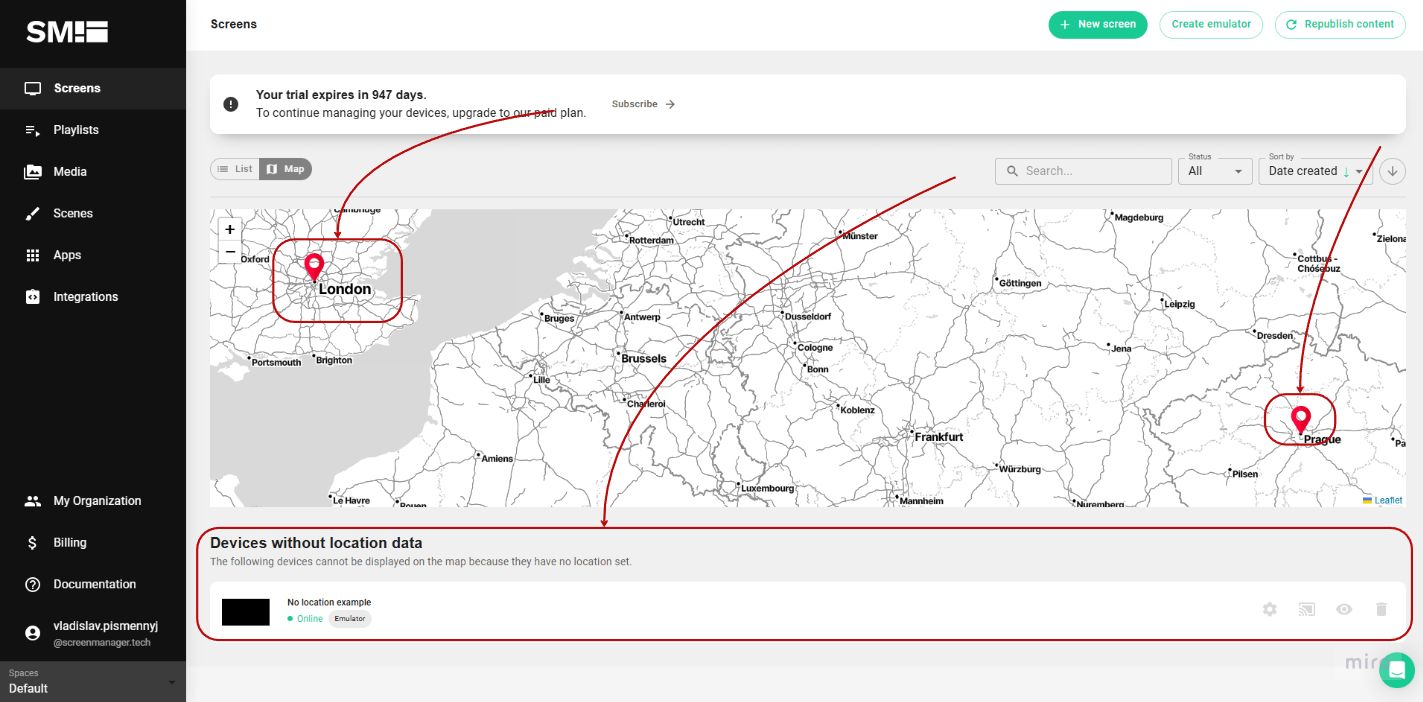Viewport: 1423px width, 702px height.
Task: Preview the No location example screen
Action: click(1344, 609)
